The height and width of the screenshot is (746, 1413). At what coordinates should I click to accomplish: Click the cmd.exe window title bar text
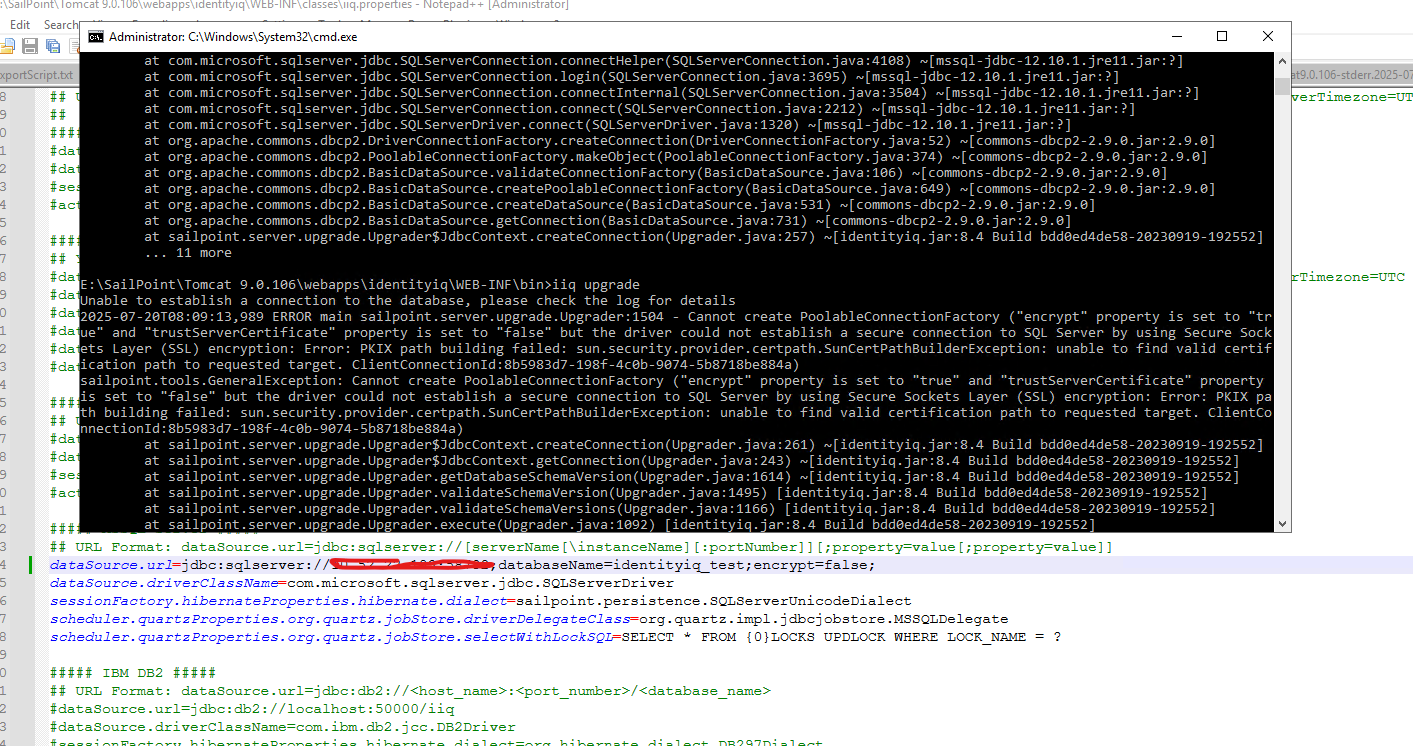point(233,37)
